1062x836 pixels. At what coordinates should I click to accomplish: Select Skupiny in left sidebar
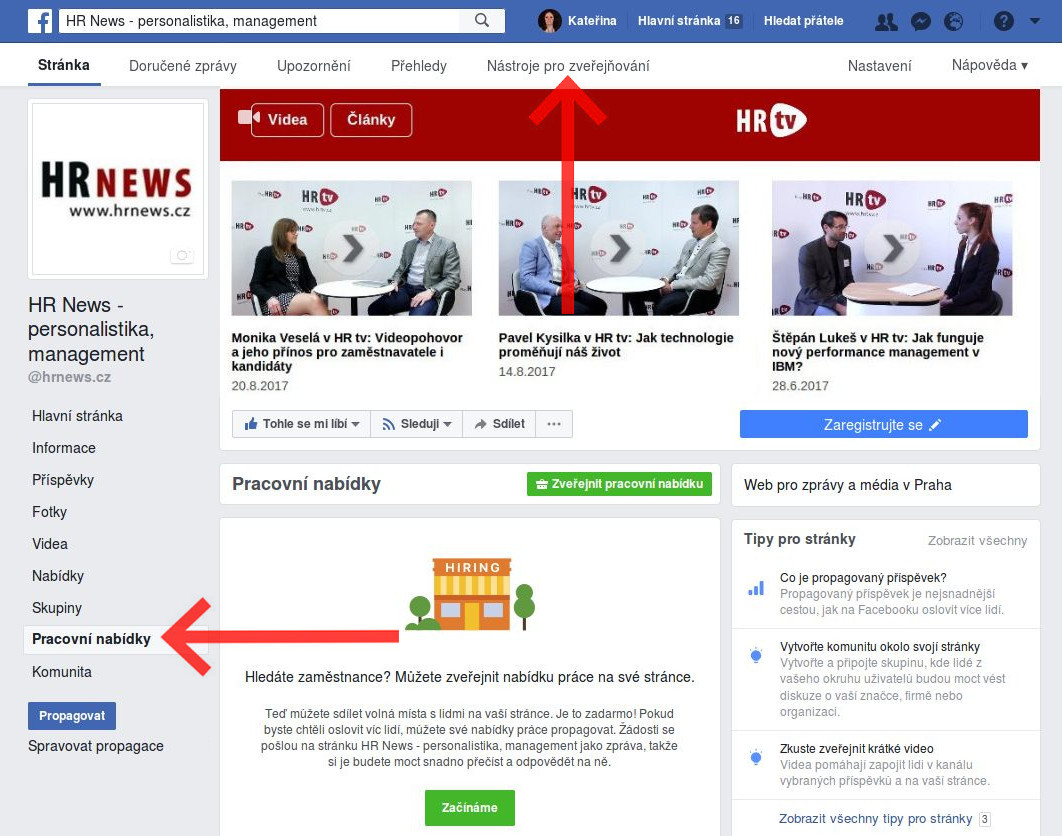(x=57, y=608)
